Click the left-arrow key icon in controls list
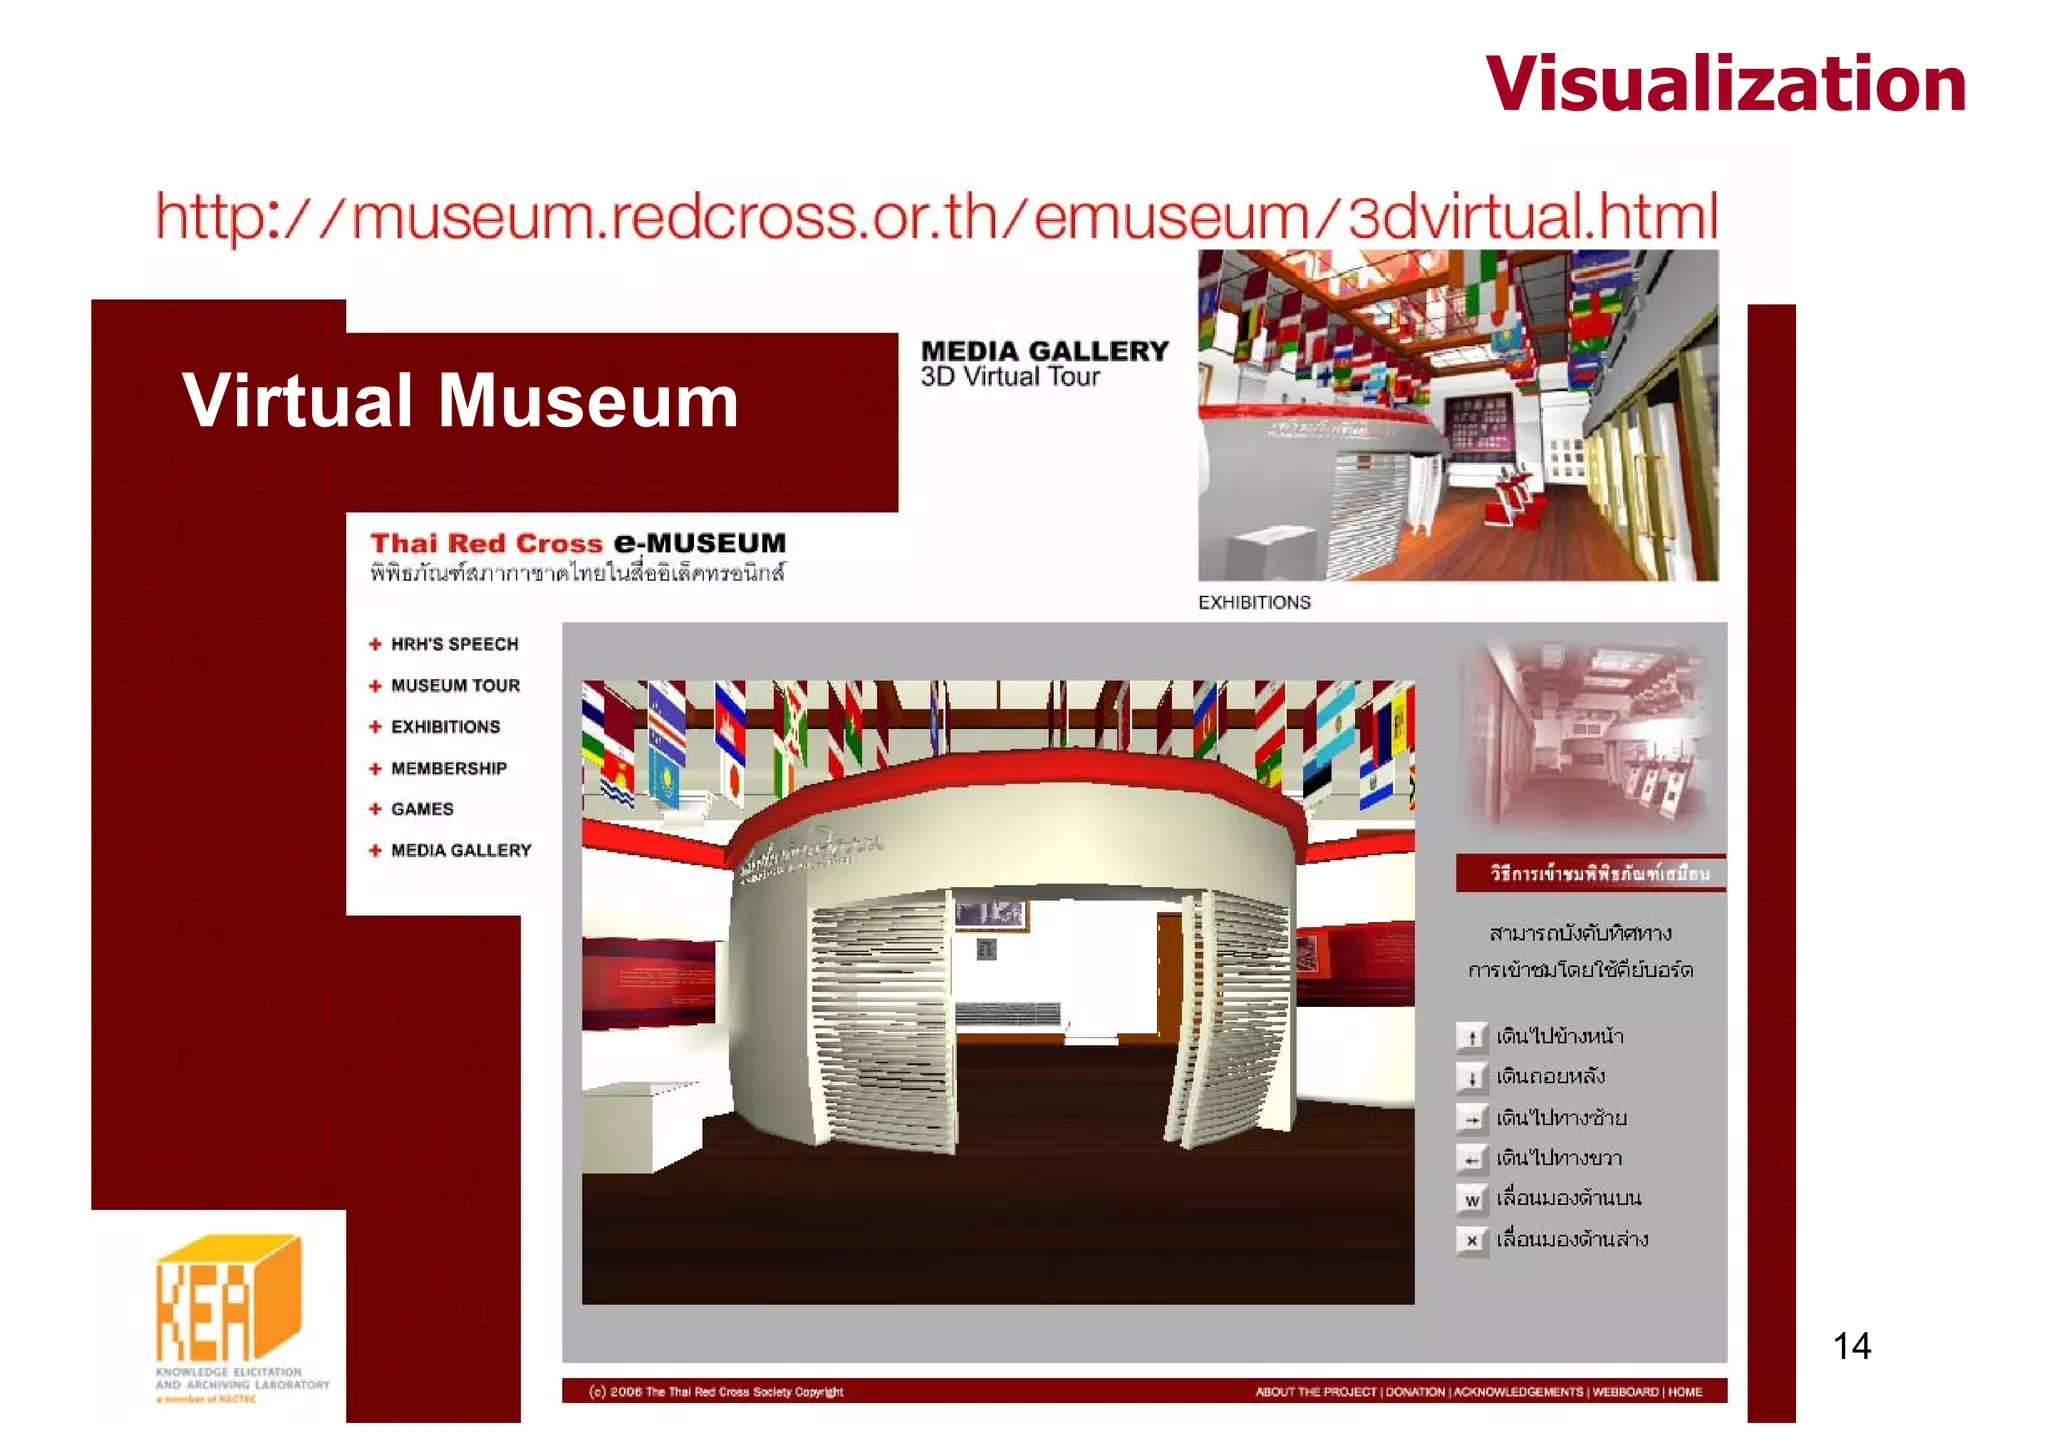Viewport: 2048px width, 1448px height. tap(1472, 1160)
